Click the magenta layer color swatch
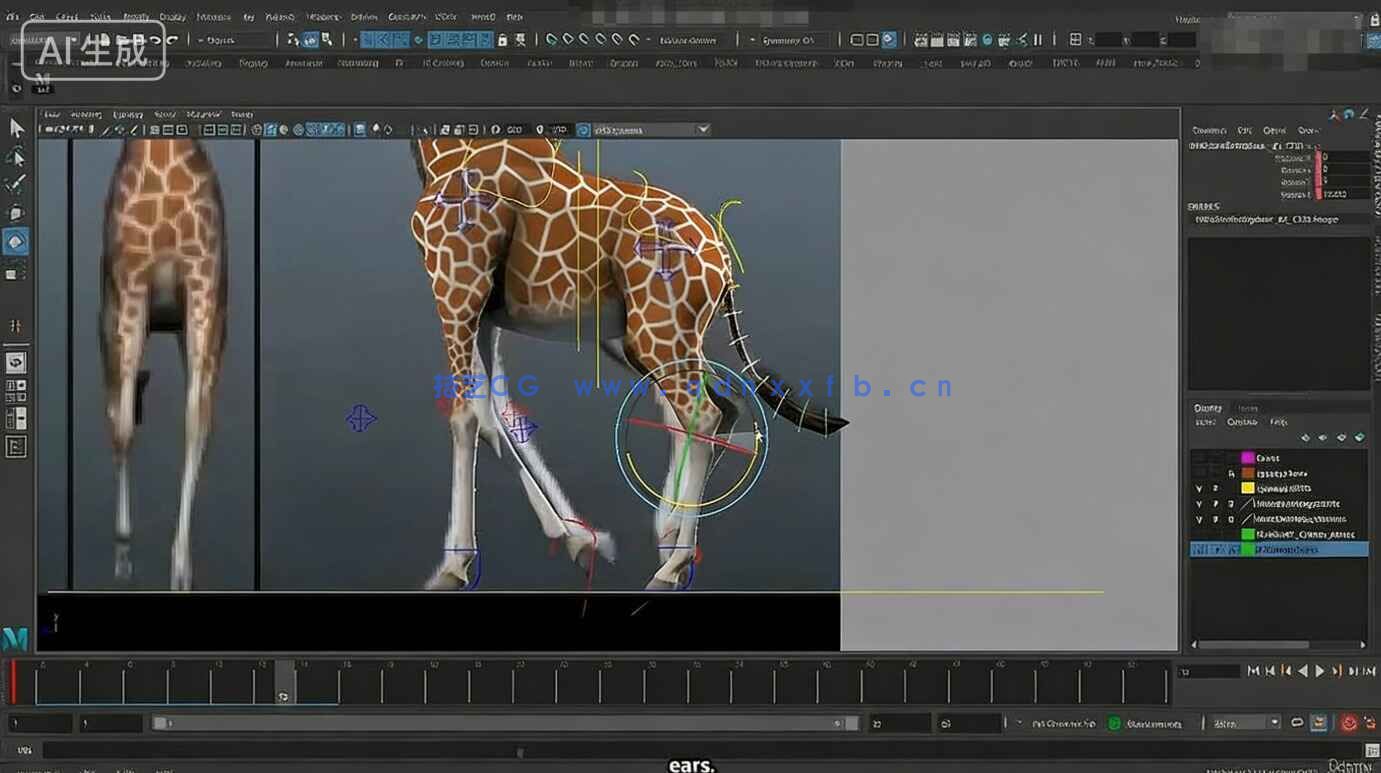This screenshot has height=773, width=1381. click(1247, 458)
